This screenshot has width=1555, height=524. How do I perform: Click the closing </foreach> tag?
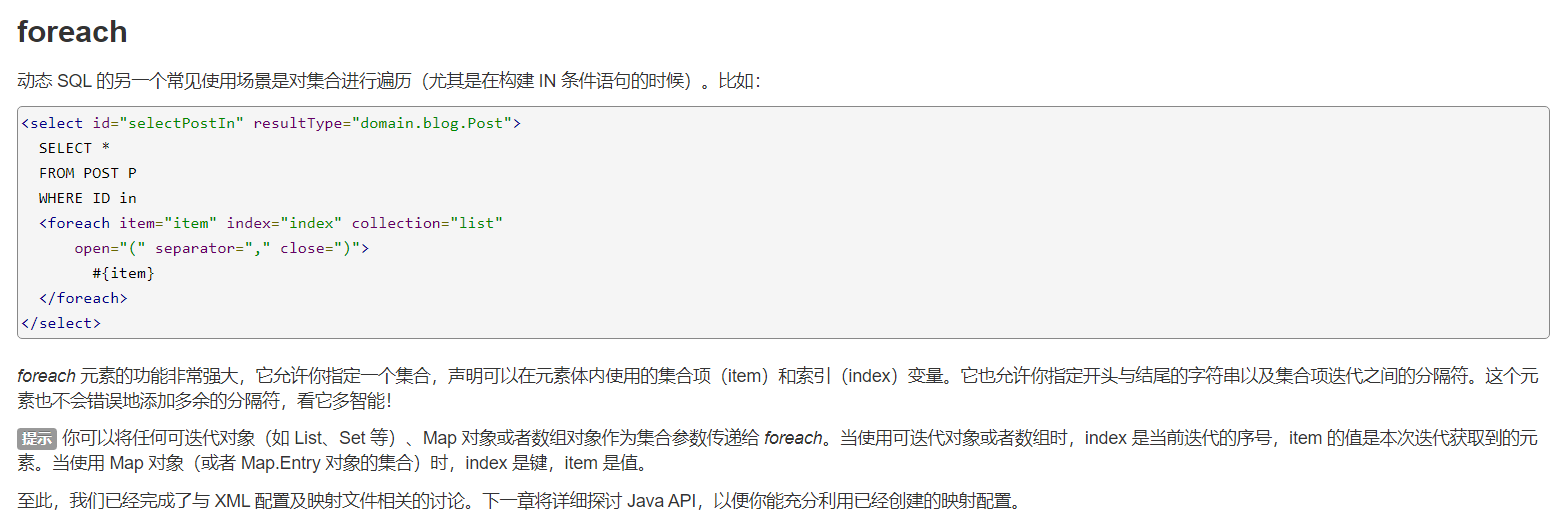(x=83, y=298)
